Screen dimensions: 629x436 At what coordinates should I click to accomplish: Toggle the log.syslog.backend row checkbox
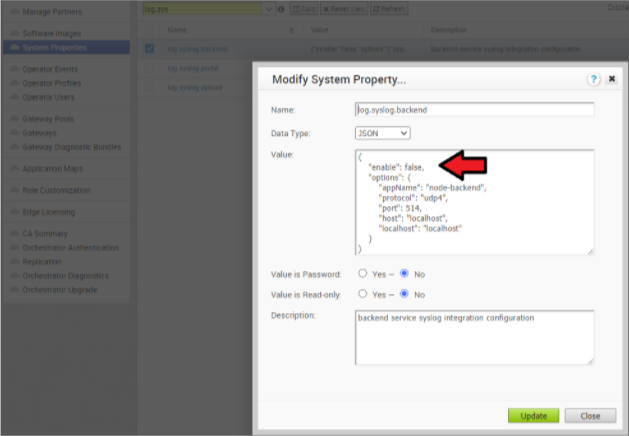(149, 47)
